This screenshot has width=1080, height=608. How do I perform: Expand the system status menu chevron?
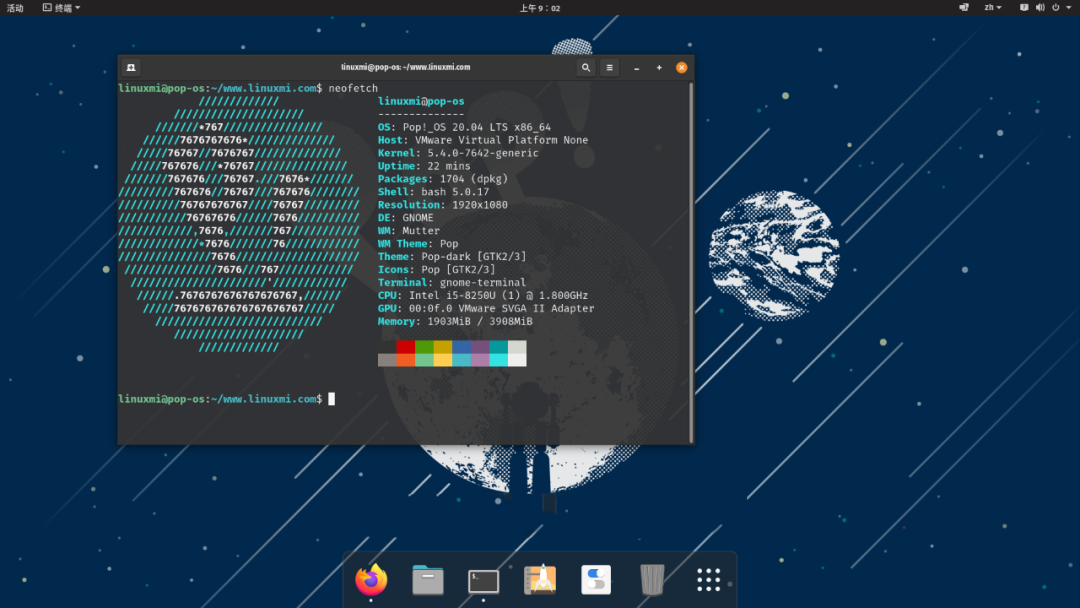point(1068,7)
